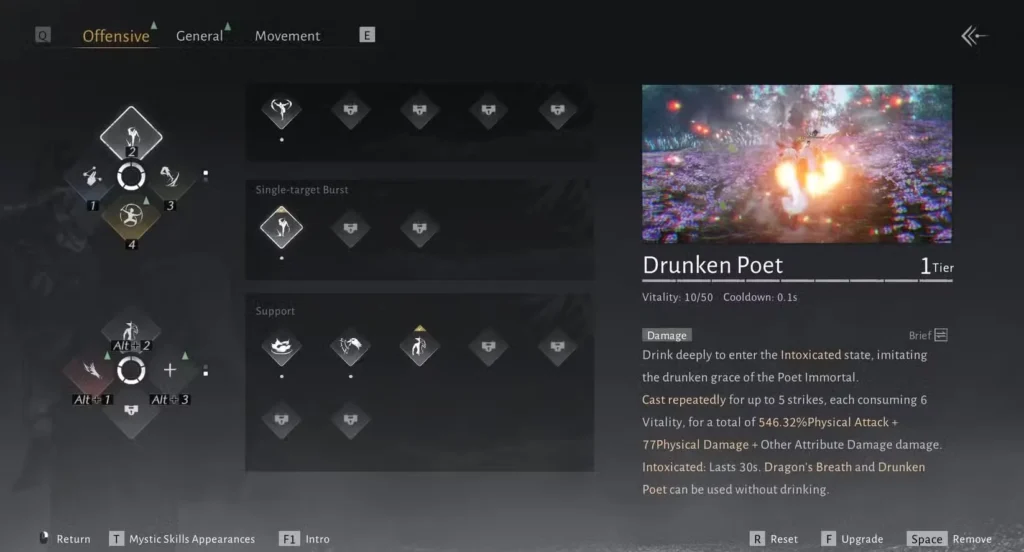Select the first skill icon in top row

281,110
